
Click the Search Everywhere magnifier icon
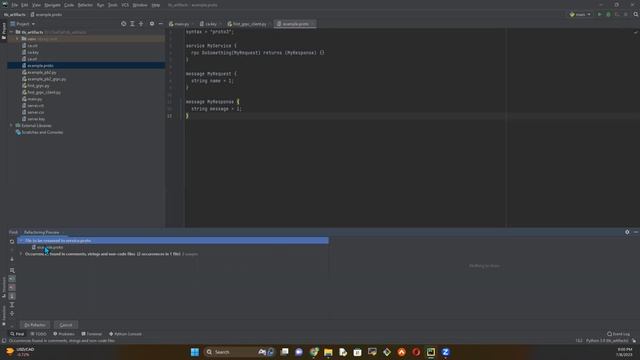(636, 14)
